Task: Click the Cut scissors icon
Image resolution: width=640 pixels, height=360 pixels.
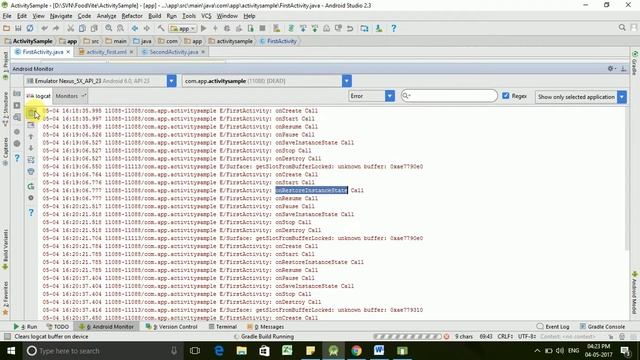Action: [x=71, y=28]
